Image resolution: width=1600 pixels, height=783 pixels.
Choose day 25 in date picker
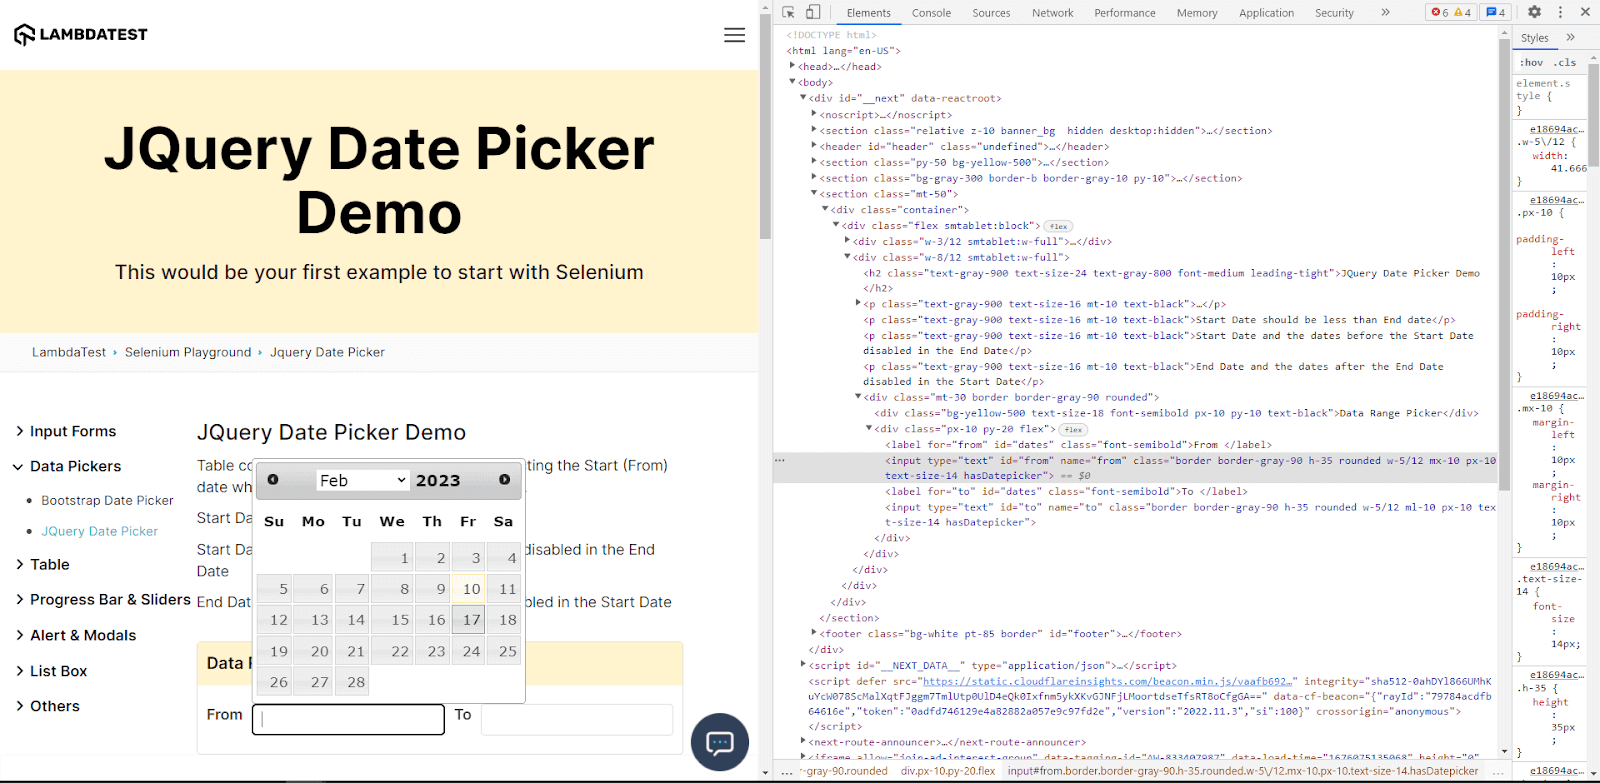pyautogui.click(x=504, y=651)
